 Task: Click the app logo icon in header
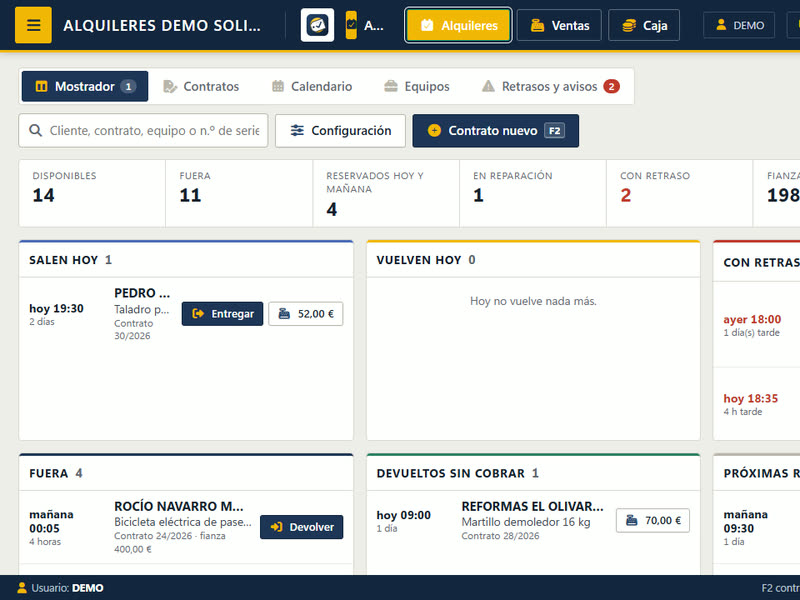317,25
